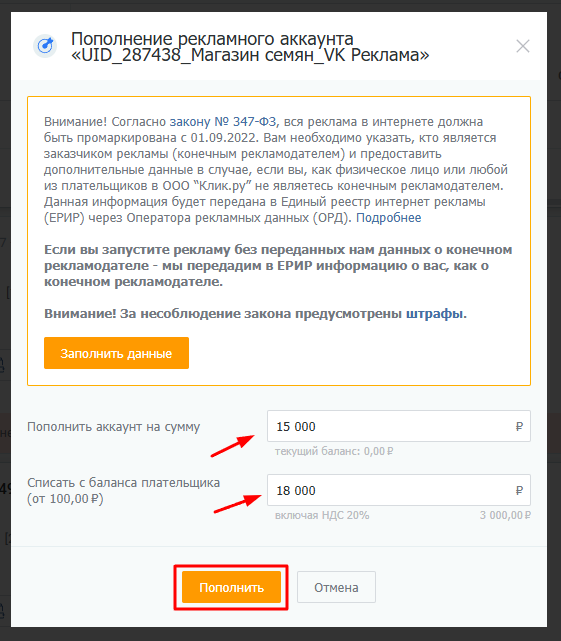Click the dialog title with account name
Viewport: 561px width, 641px height.
[x=250, y=47]
